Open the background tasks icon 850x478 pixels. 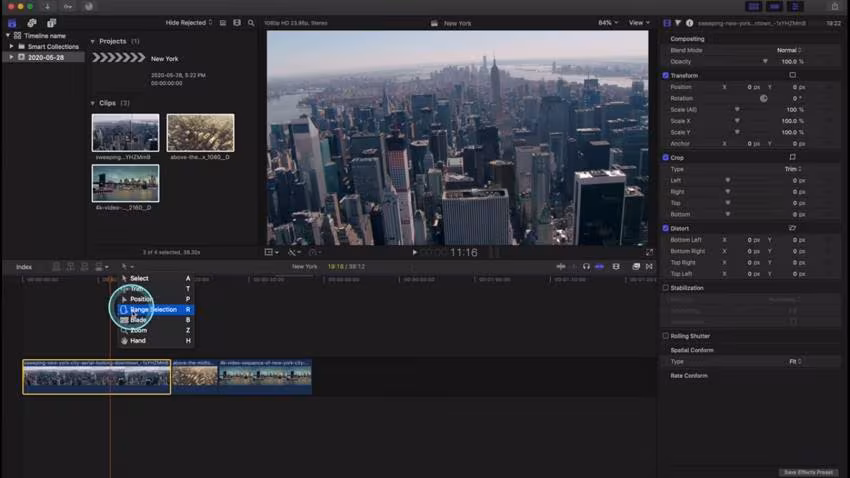point(88,7)
